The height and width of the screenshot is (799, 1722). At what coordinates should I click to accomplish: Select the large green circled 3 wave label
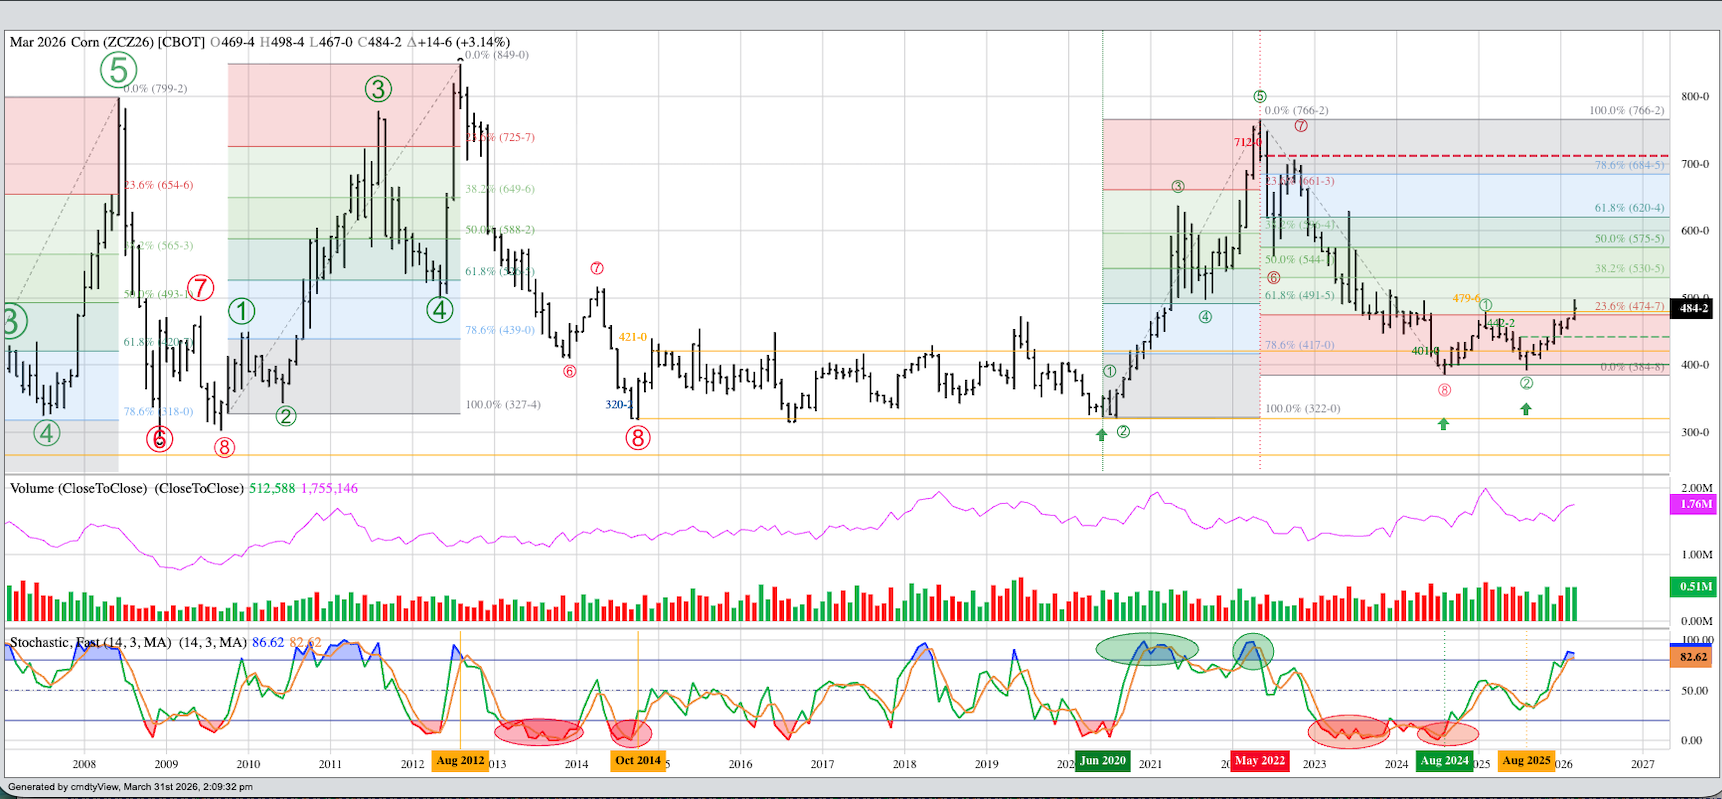coord(377,90)
